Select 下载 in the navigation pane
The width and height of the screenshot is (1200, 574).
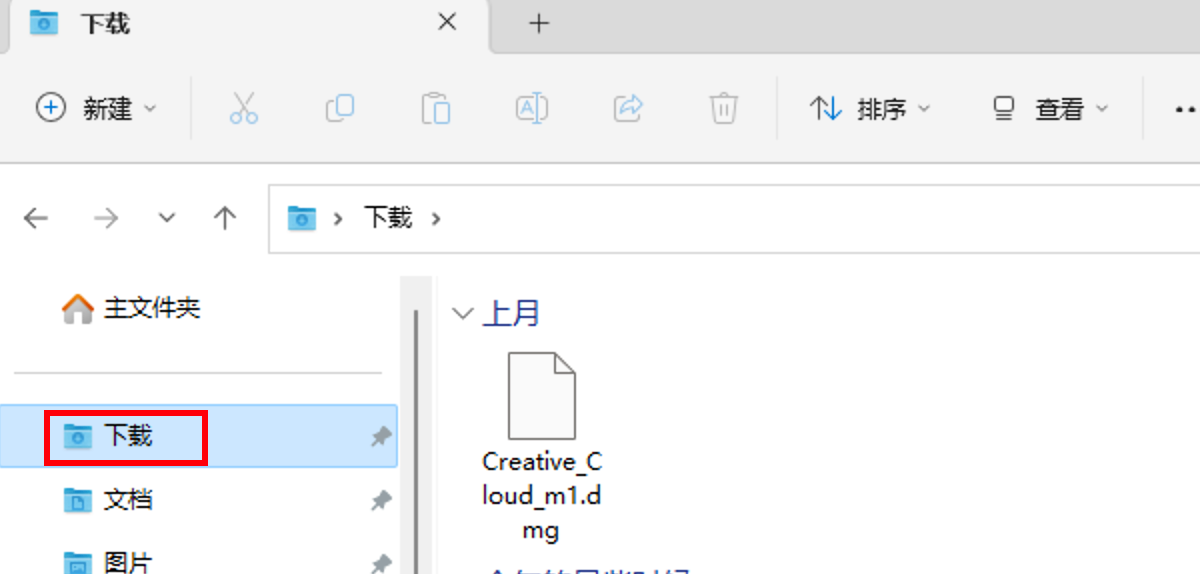click(x=200, y=436)
